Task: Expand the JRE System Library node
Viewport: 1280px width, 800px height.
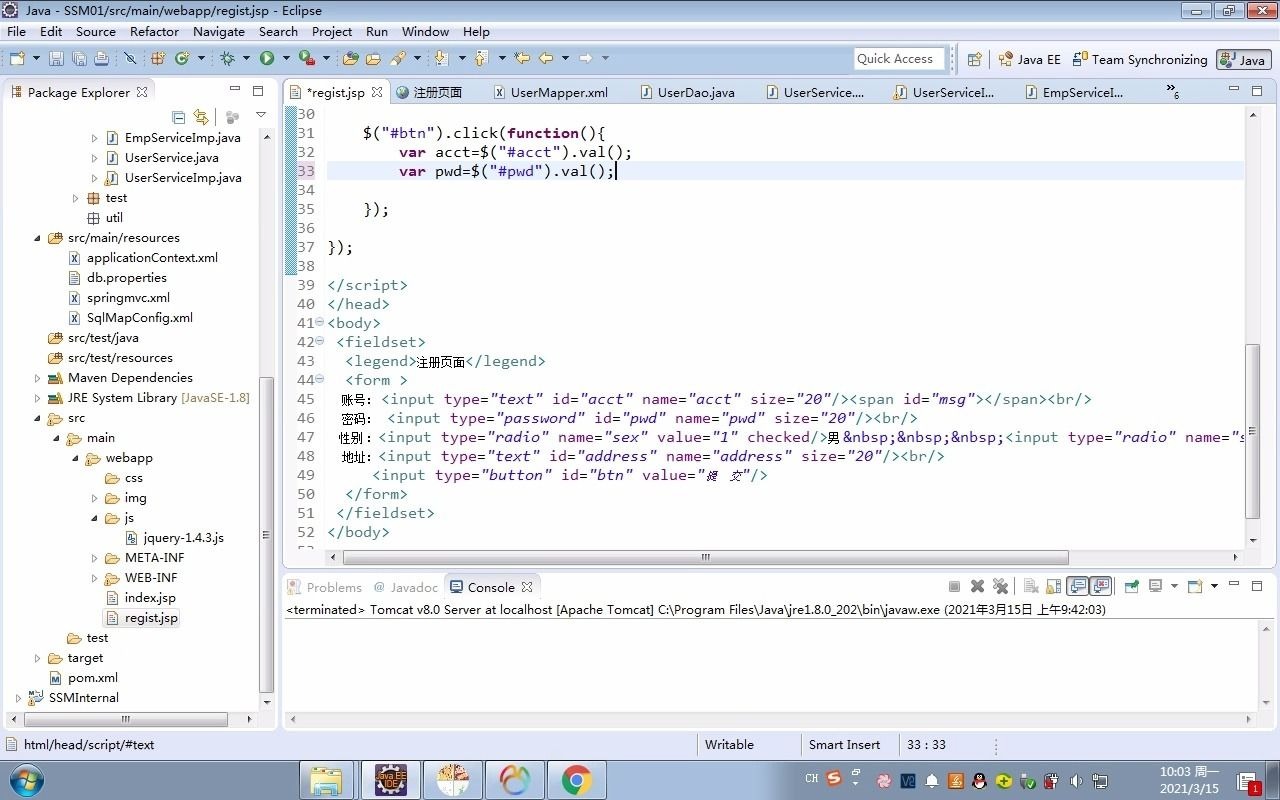Action: [38, 398]
